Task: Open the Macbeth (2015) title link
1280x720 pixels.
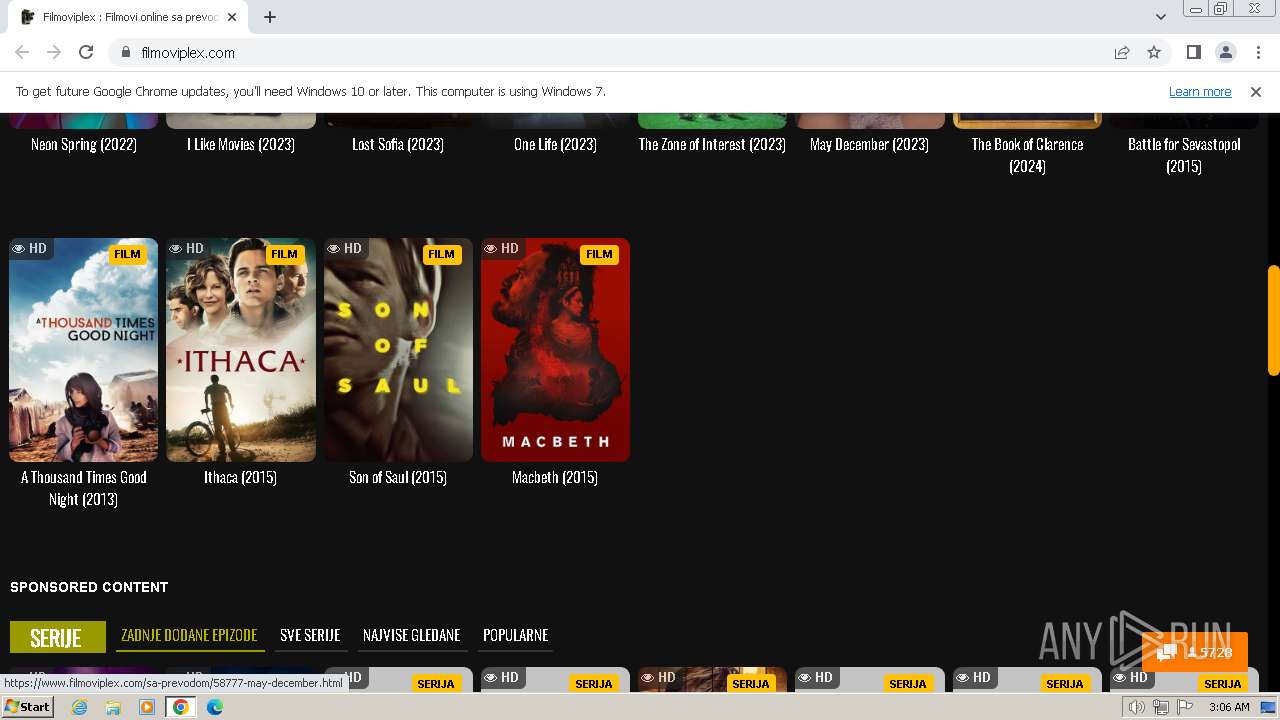Action: tap(555, 477)
